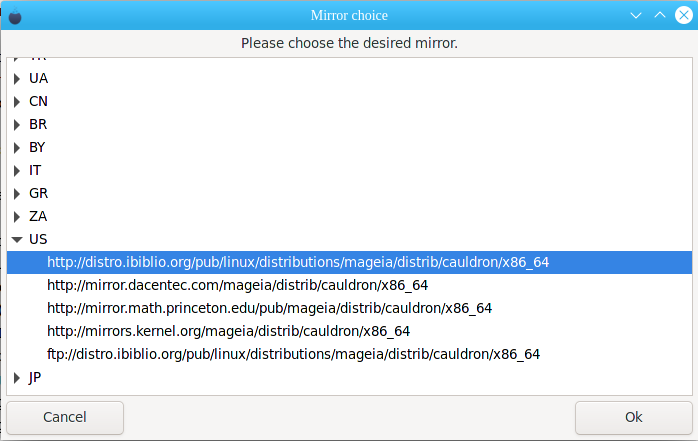
Task: Choose the mirror.math.princeton.edu mirror
Action: click(349, 308)
